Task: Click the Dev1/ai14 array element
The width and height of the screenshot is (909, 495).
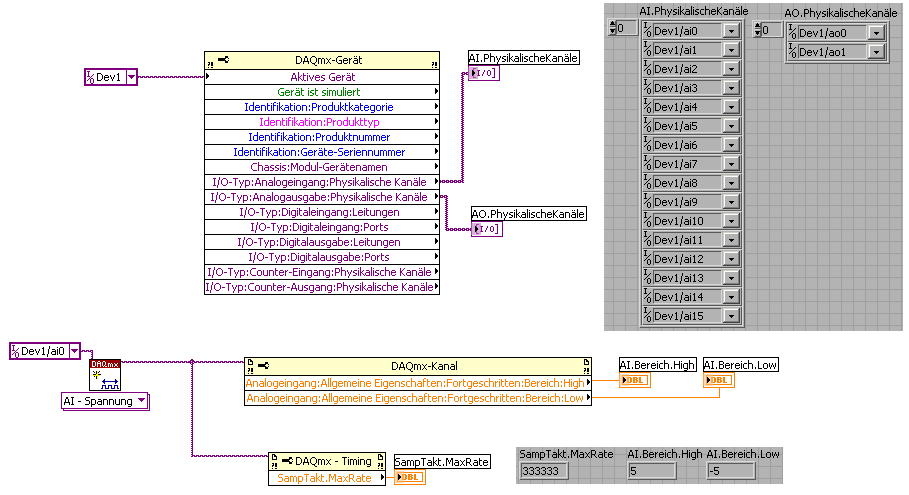Action: 691,297
